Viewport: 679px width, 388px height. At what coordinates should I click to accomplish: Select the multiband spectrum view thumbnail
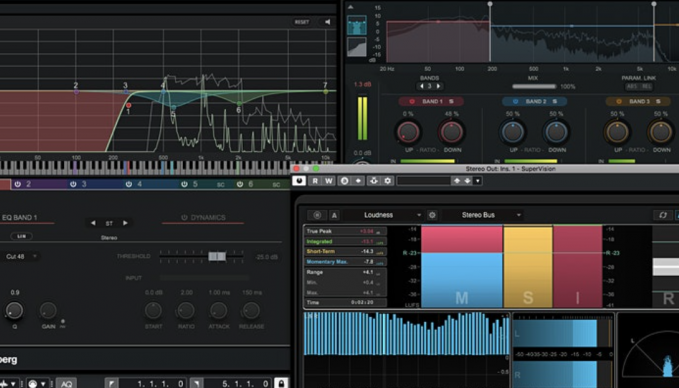[357, 25]
